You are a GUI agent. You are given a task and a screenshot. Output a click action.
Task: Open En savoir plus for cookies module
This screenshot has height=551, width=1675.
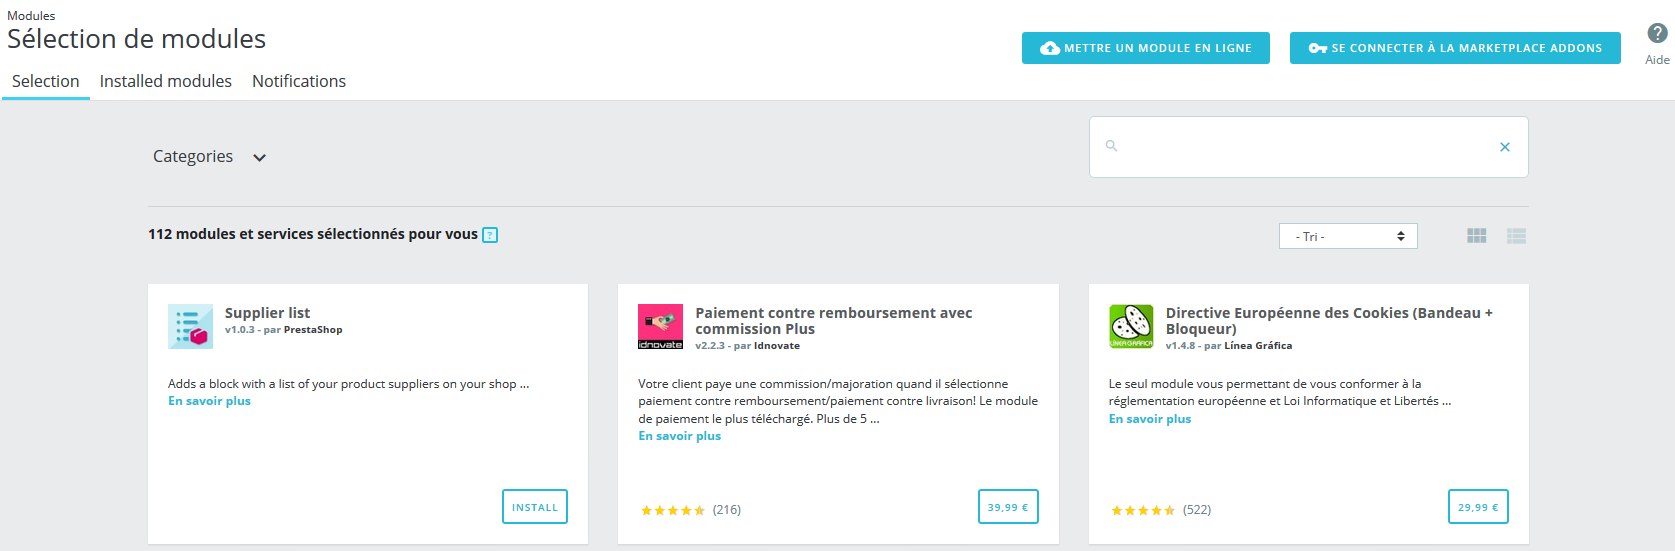click(x=1150, y=419)
